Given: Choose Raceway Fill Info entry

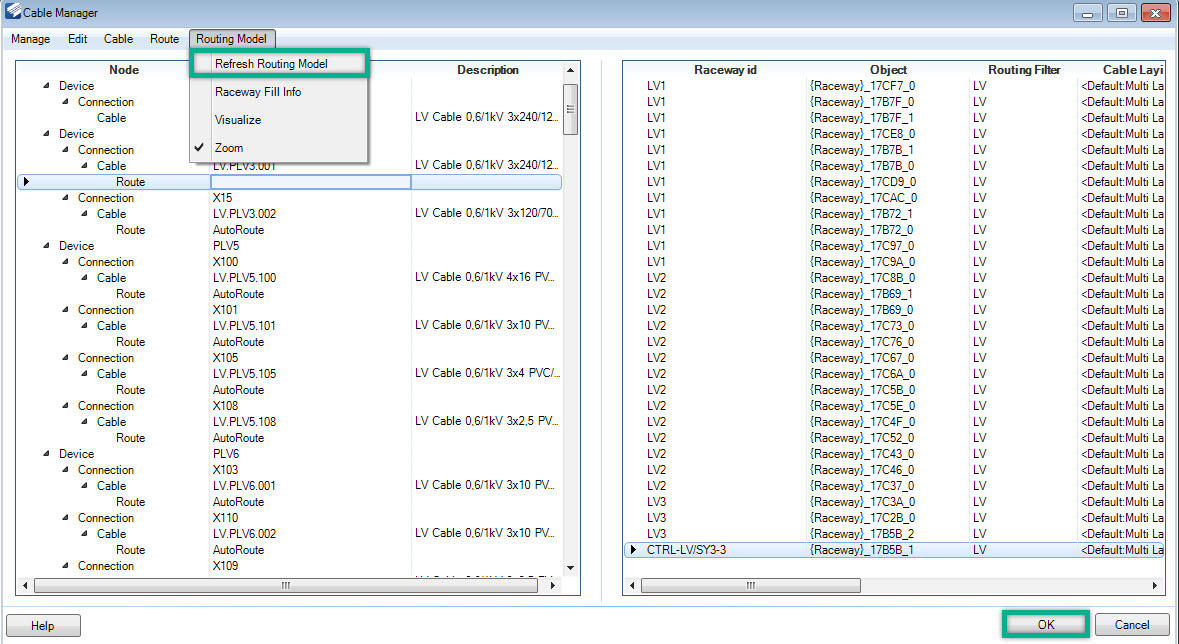Looking at the screenshot, I should point(258,92).
